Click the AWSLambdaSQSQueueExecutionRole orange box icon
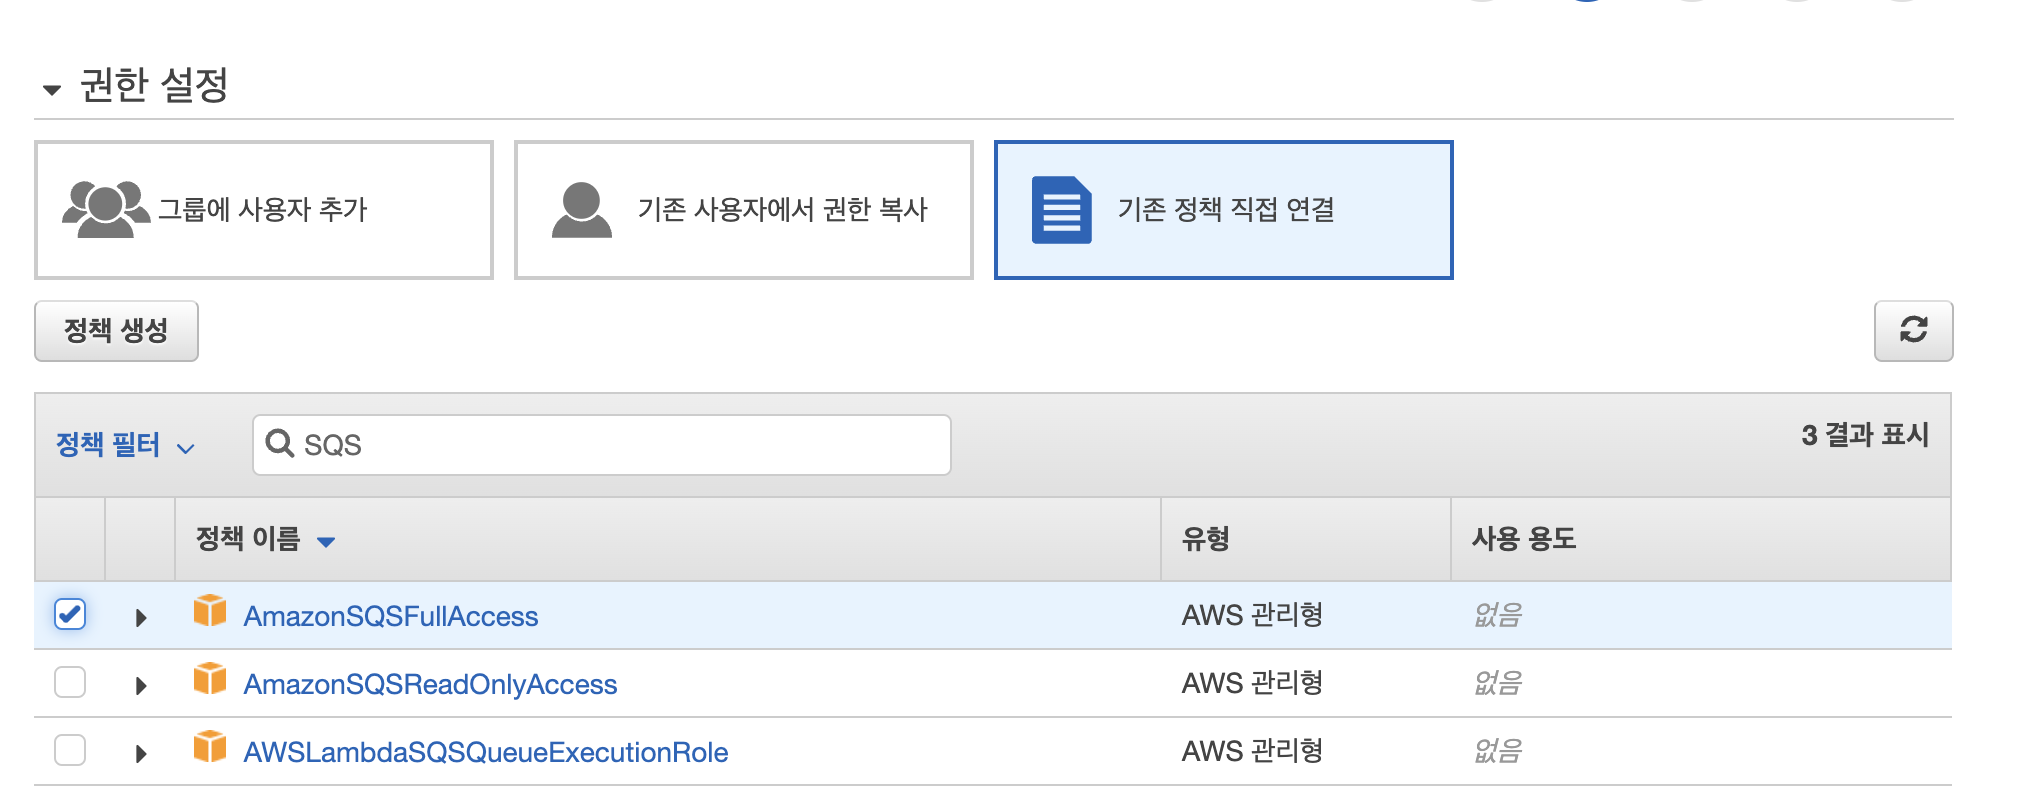The image size is (2034, 812). (210, 746)
